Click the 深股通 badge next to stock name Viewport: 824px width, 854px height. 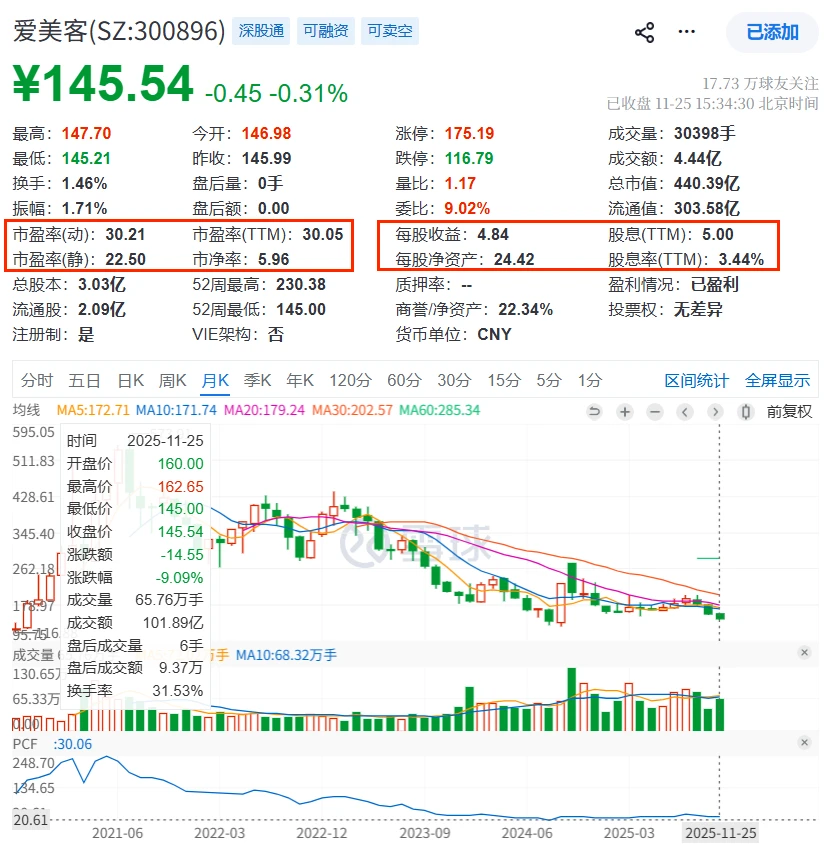[x=260, y=31]
